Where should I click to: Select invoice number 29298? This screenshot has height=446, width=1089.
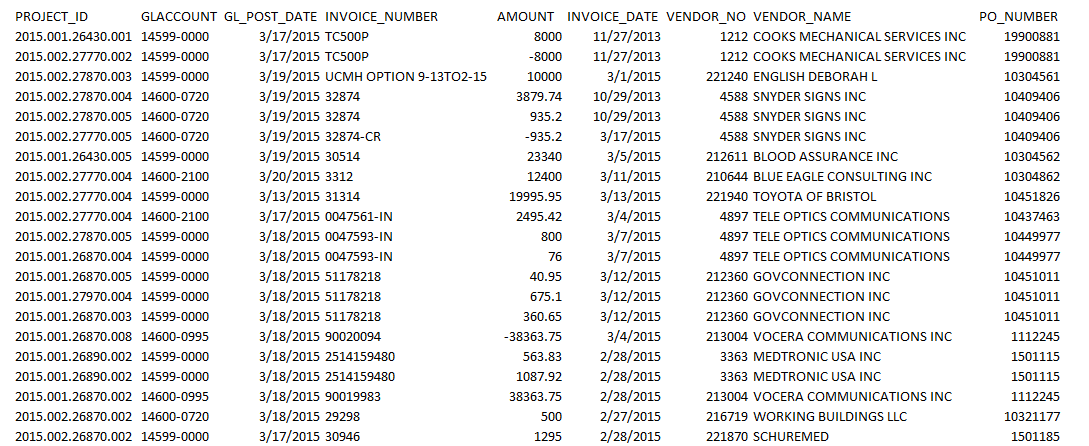tap(342, 417)
